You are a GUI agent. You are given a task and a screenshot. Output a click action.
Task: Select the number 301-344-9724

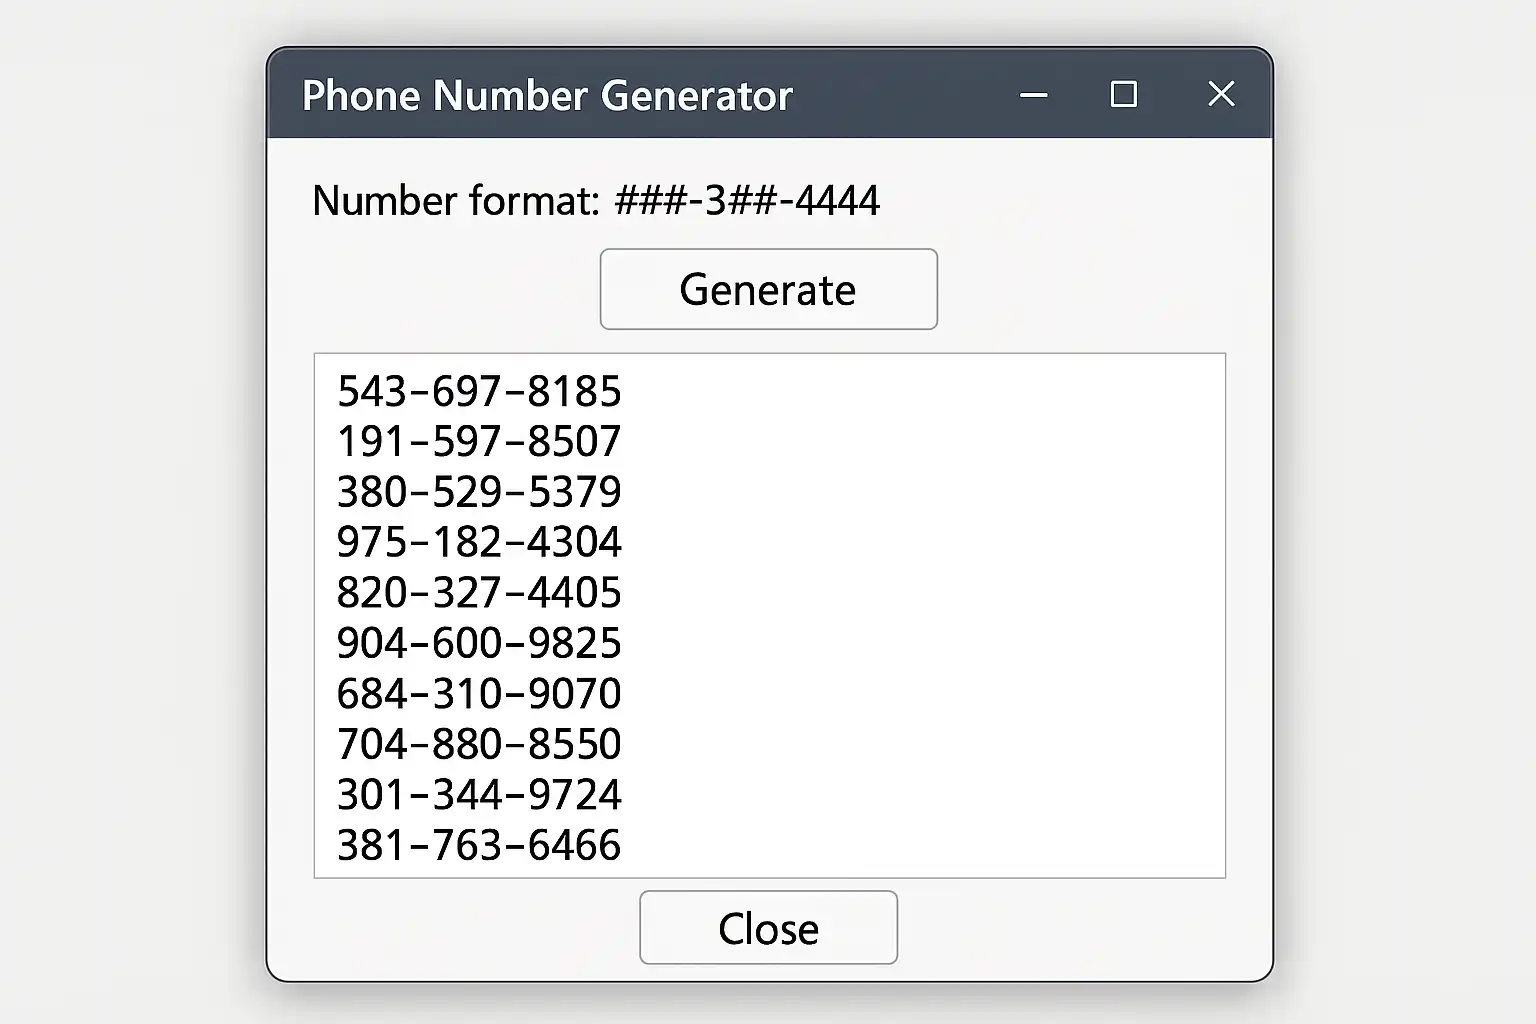(479, 795)
